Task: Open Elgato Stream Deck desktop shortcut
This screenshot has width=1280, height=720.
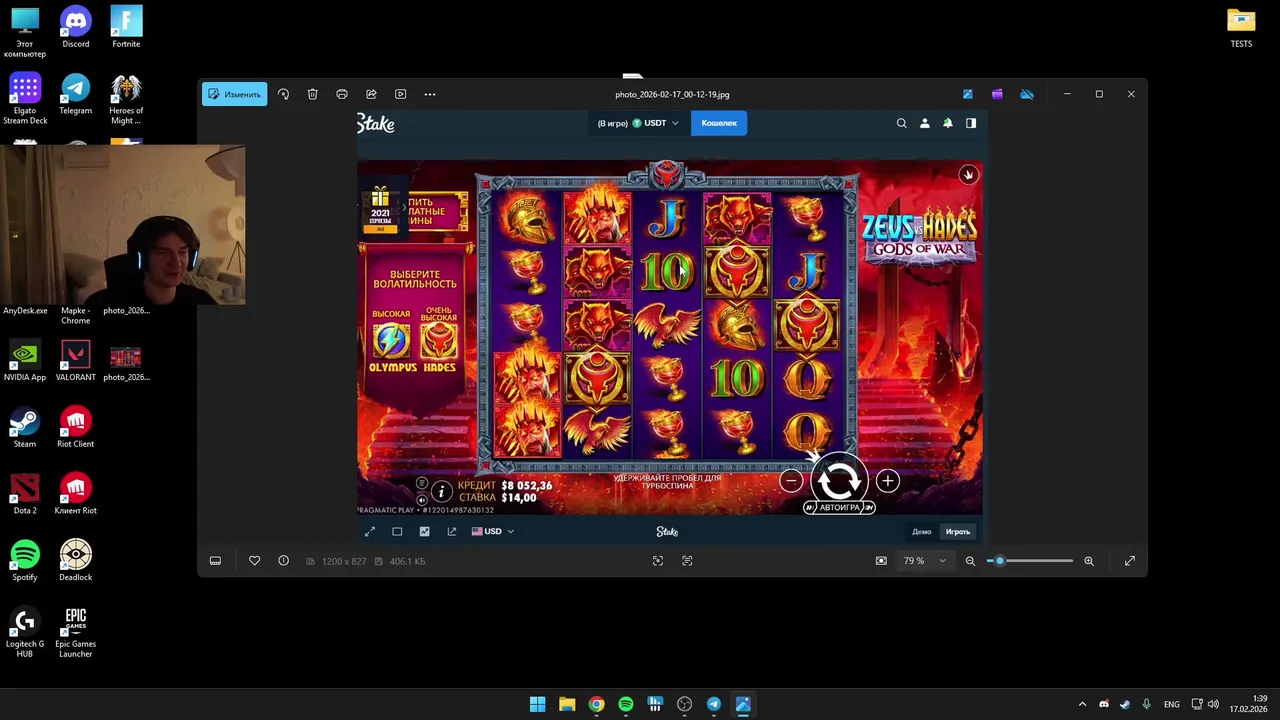Action: tap(25, 99)
